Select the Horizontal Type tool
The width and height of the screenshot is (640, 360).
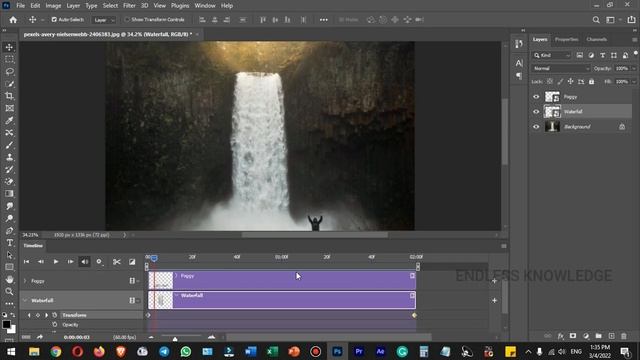point(9,243)
